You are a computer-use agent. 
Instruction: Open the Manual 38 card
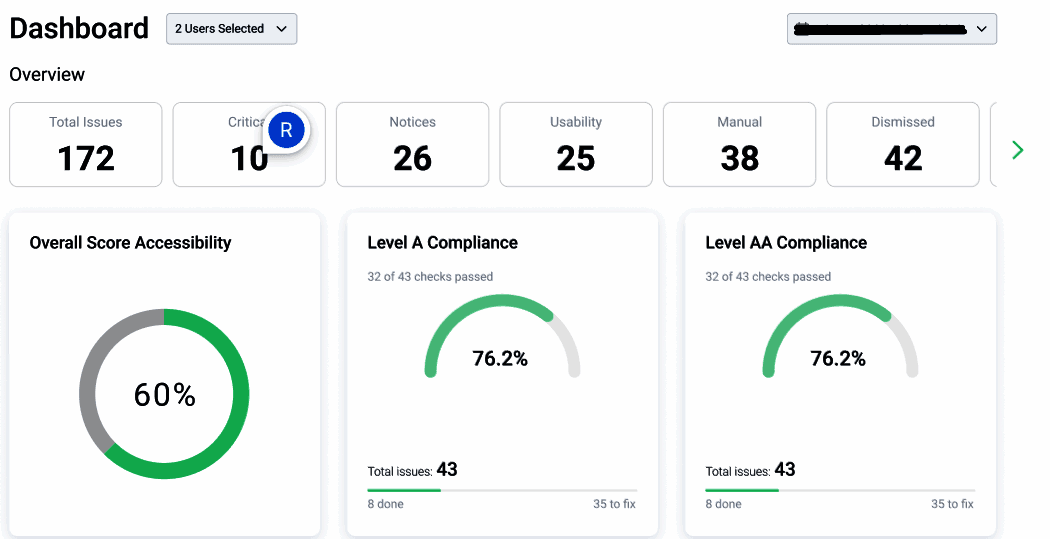coord(739,145)
